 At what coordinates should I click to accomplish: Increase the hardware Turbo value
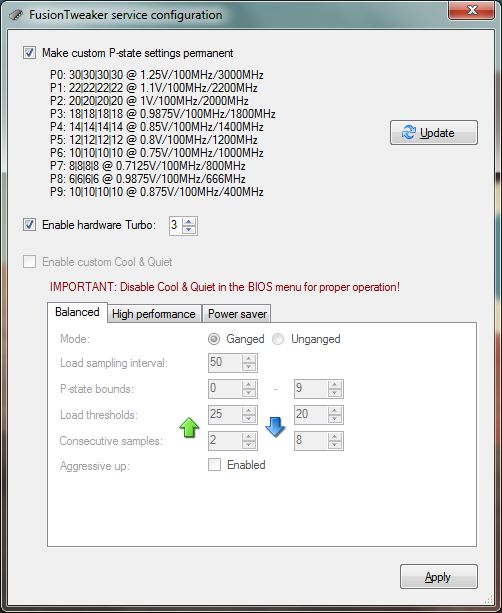189,222
